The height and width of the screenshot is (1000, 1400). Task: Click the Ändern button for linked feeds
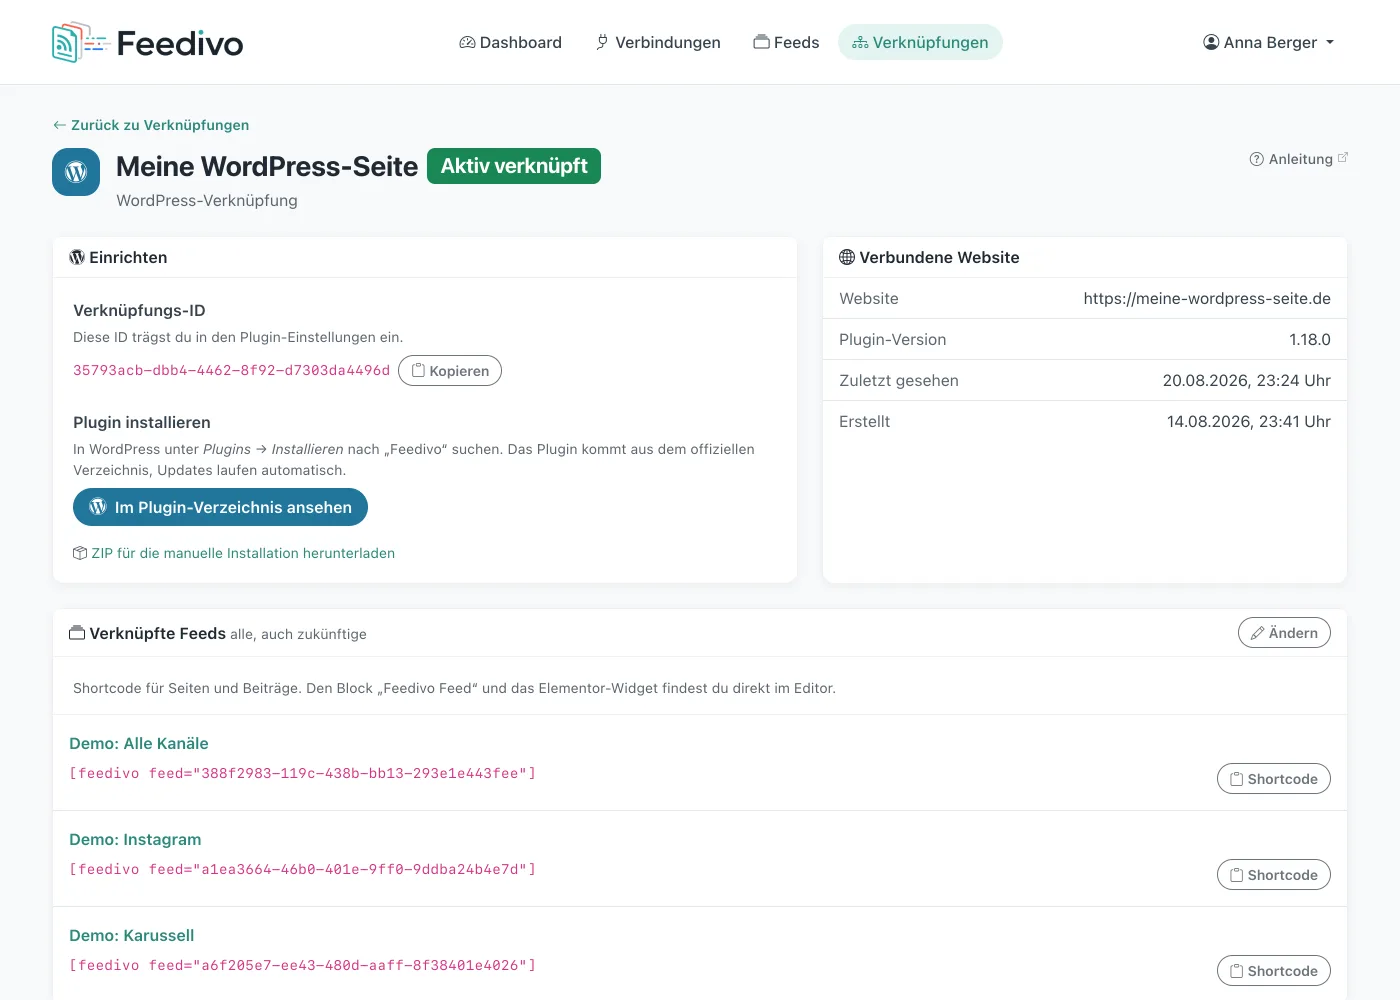click(1284, 633)
